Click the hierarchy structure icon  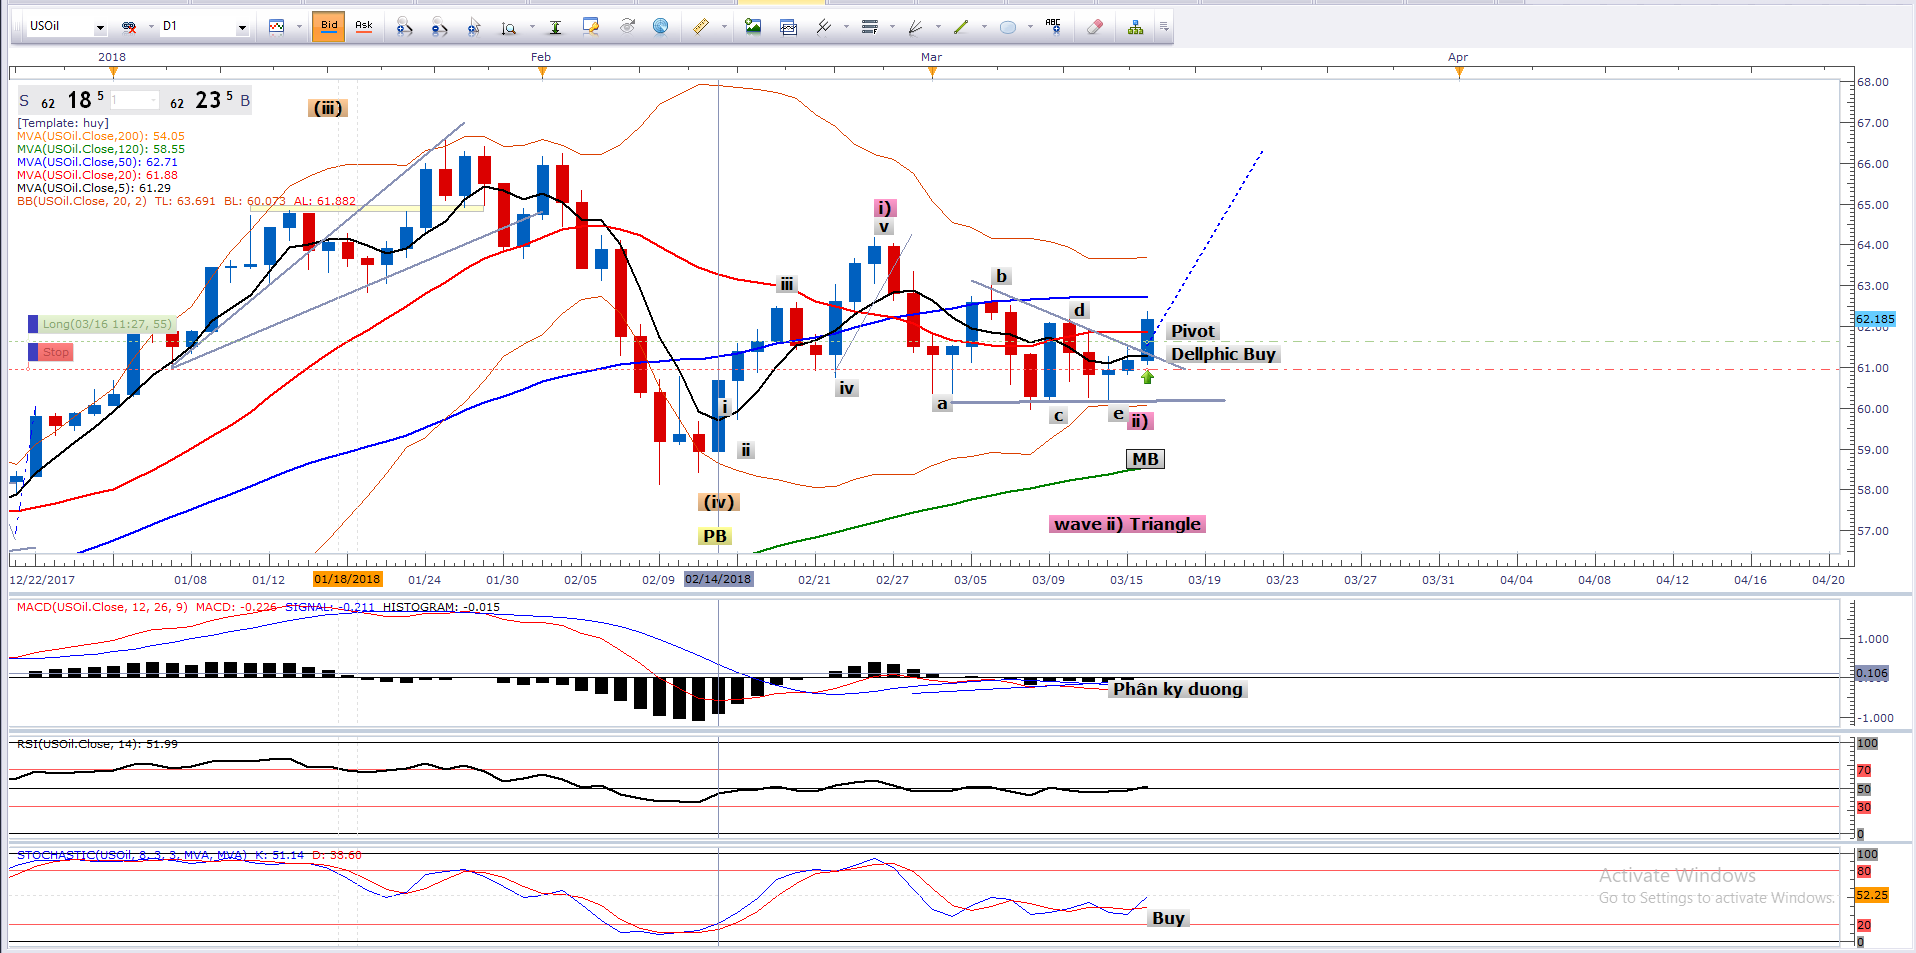(x=1135, y=27)
